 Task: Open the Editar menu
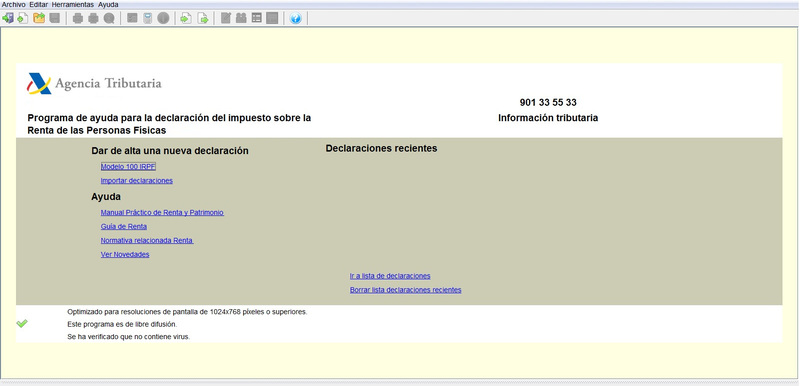[38, 4]
